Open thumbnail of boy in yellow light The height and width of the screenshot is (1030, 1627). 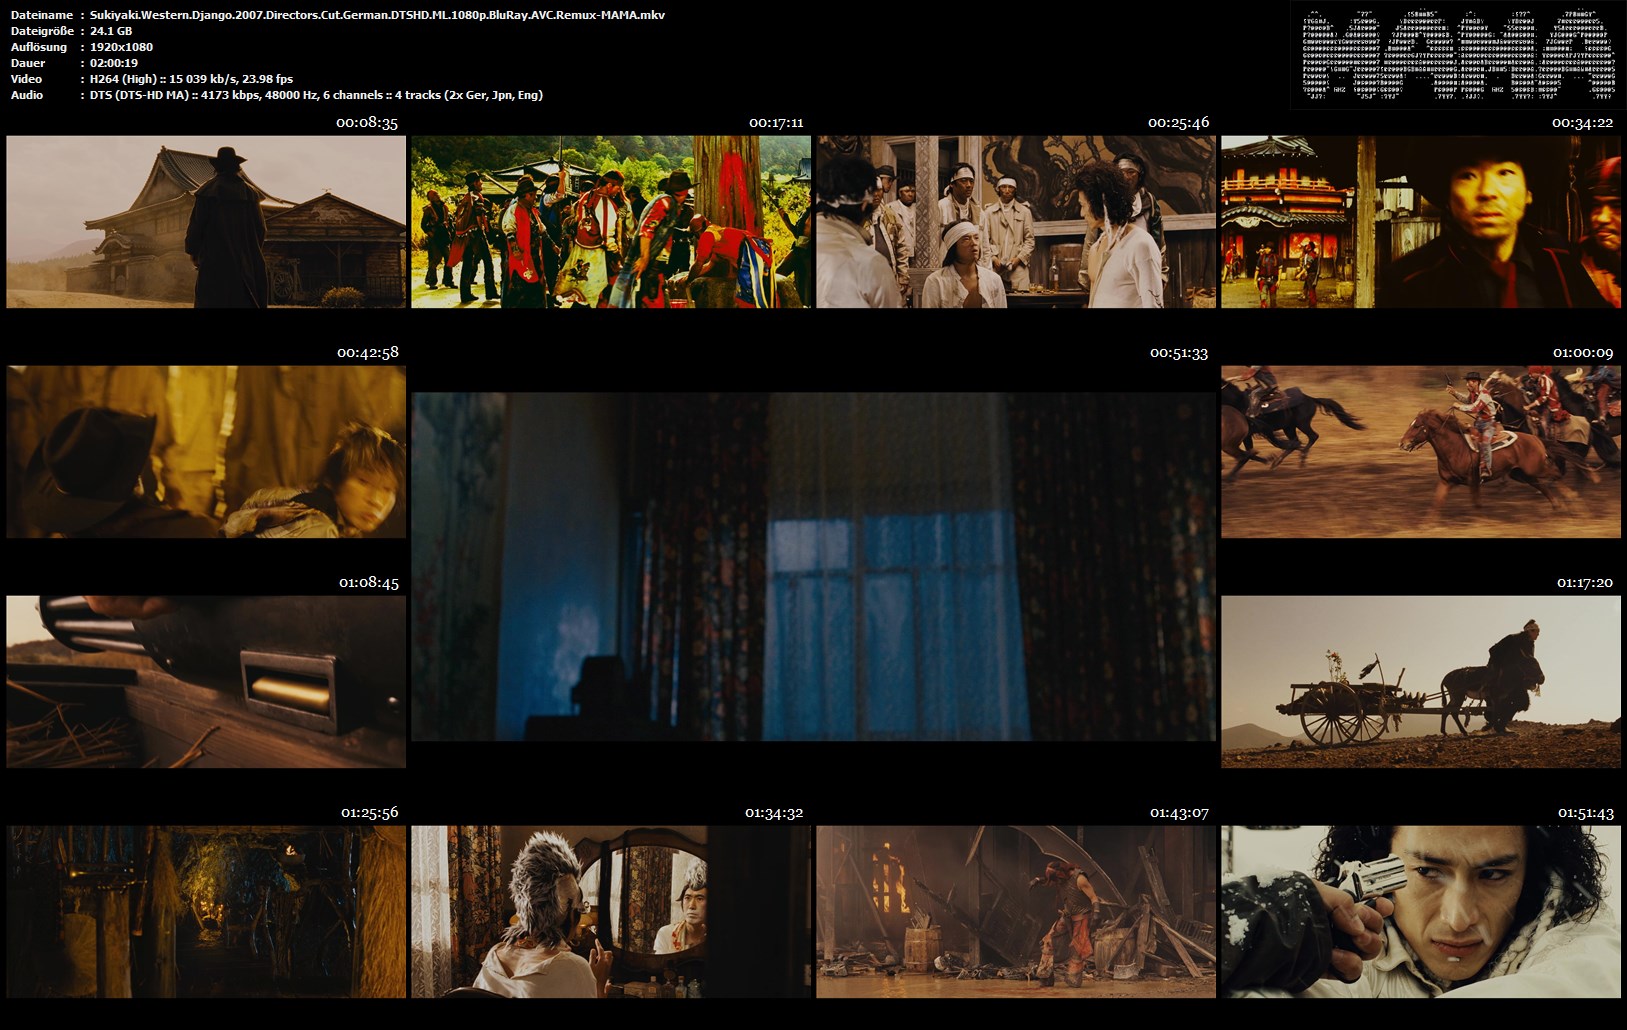(x=206, y=452)
